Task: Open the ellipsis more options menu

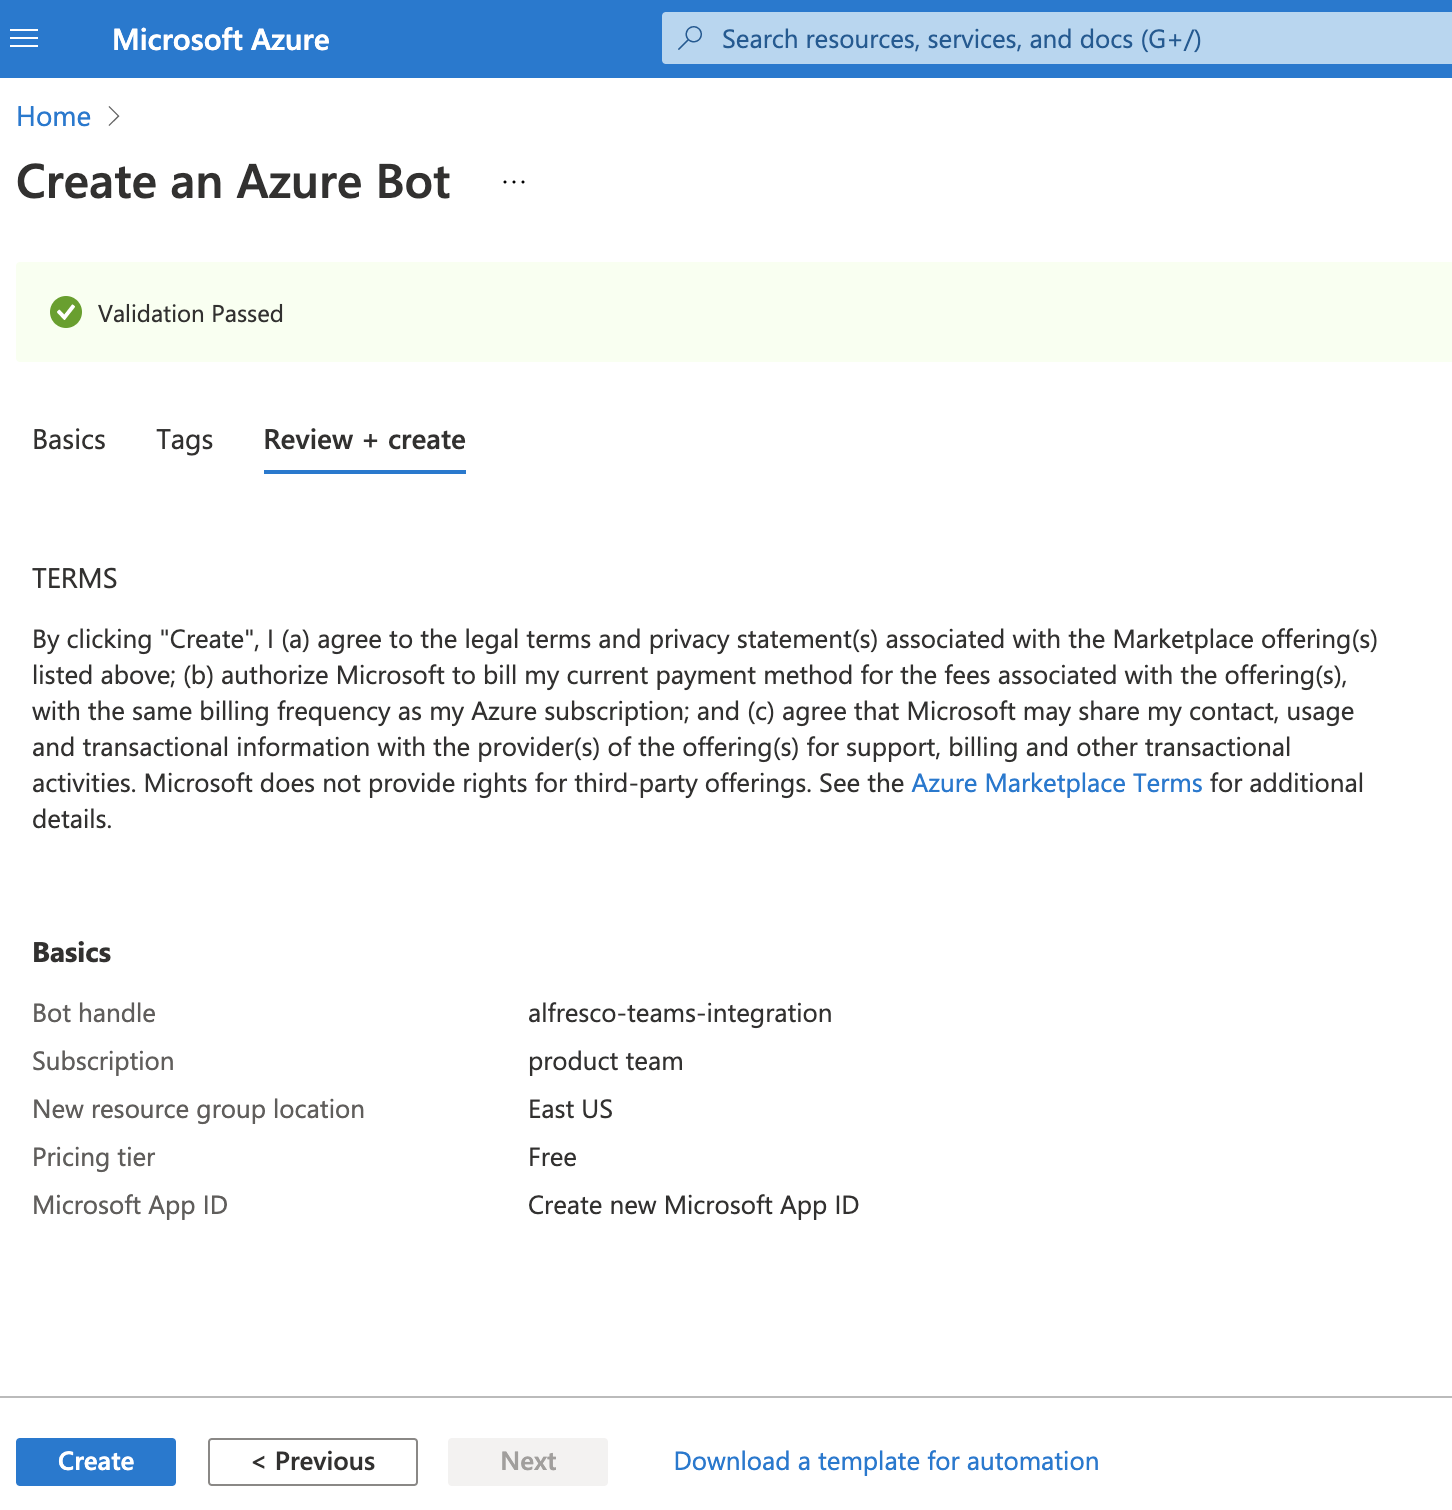Action: click(514, 182)
